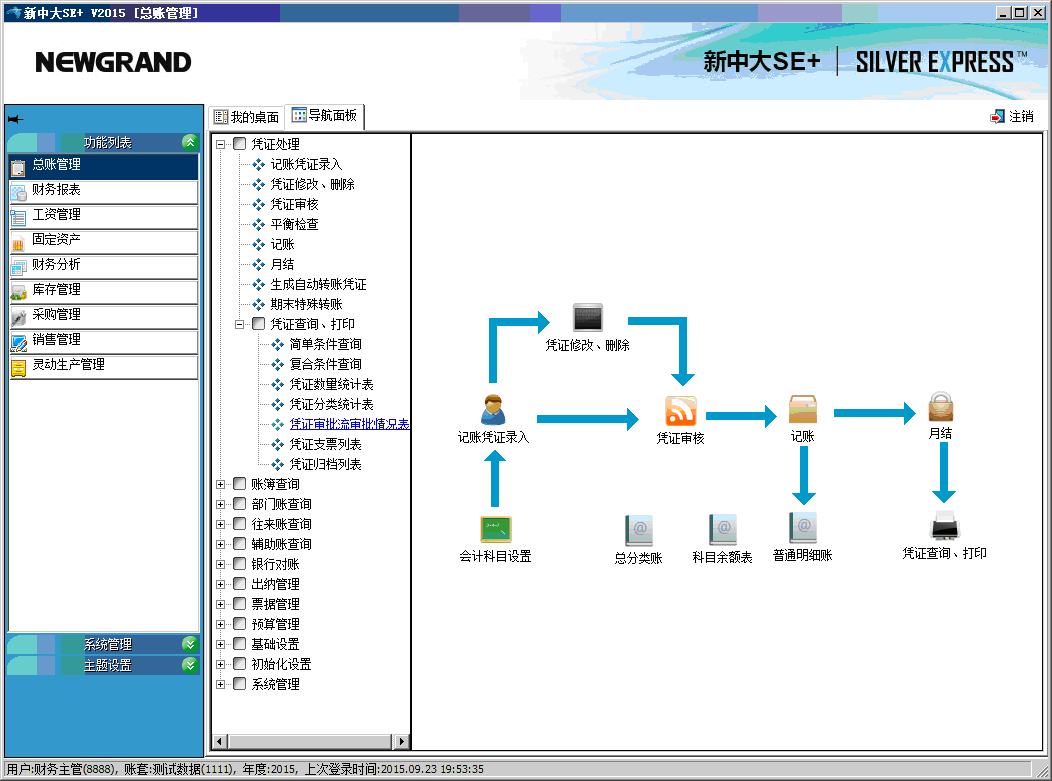
Task: Click the 采购管理 module icon
Action: tap(19, 317)
